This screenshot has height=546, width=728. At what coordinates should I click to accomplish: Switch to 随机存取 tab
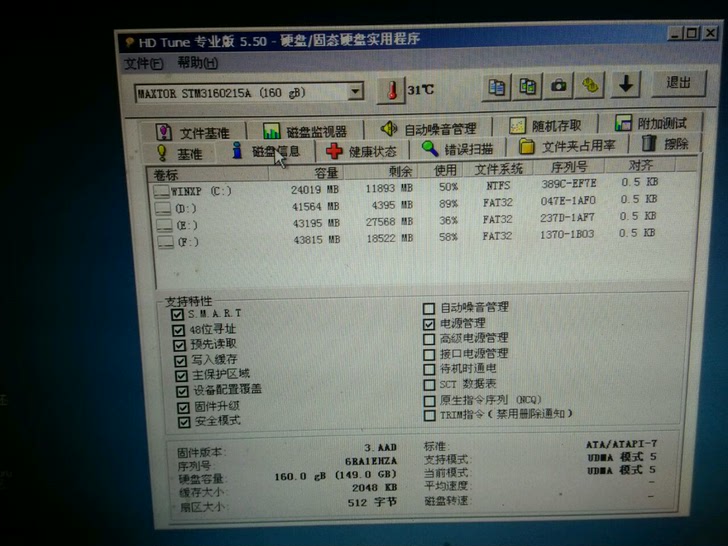545,125
